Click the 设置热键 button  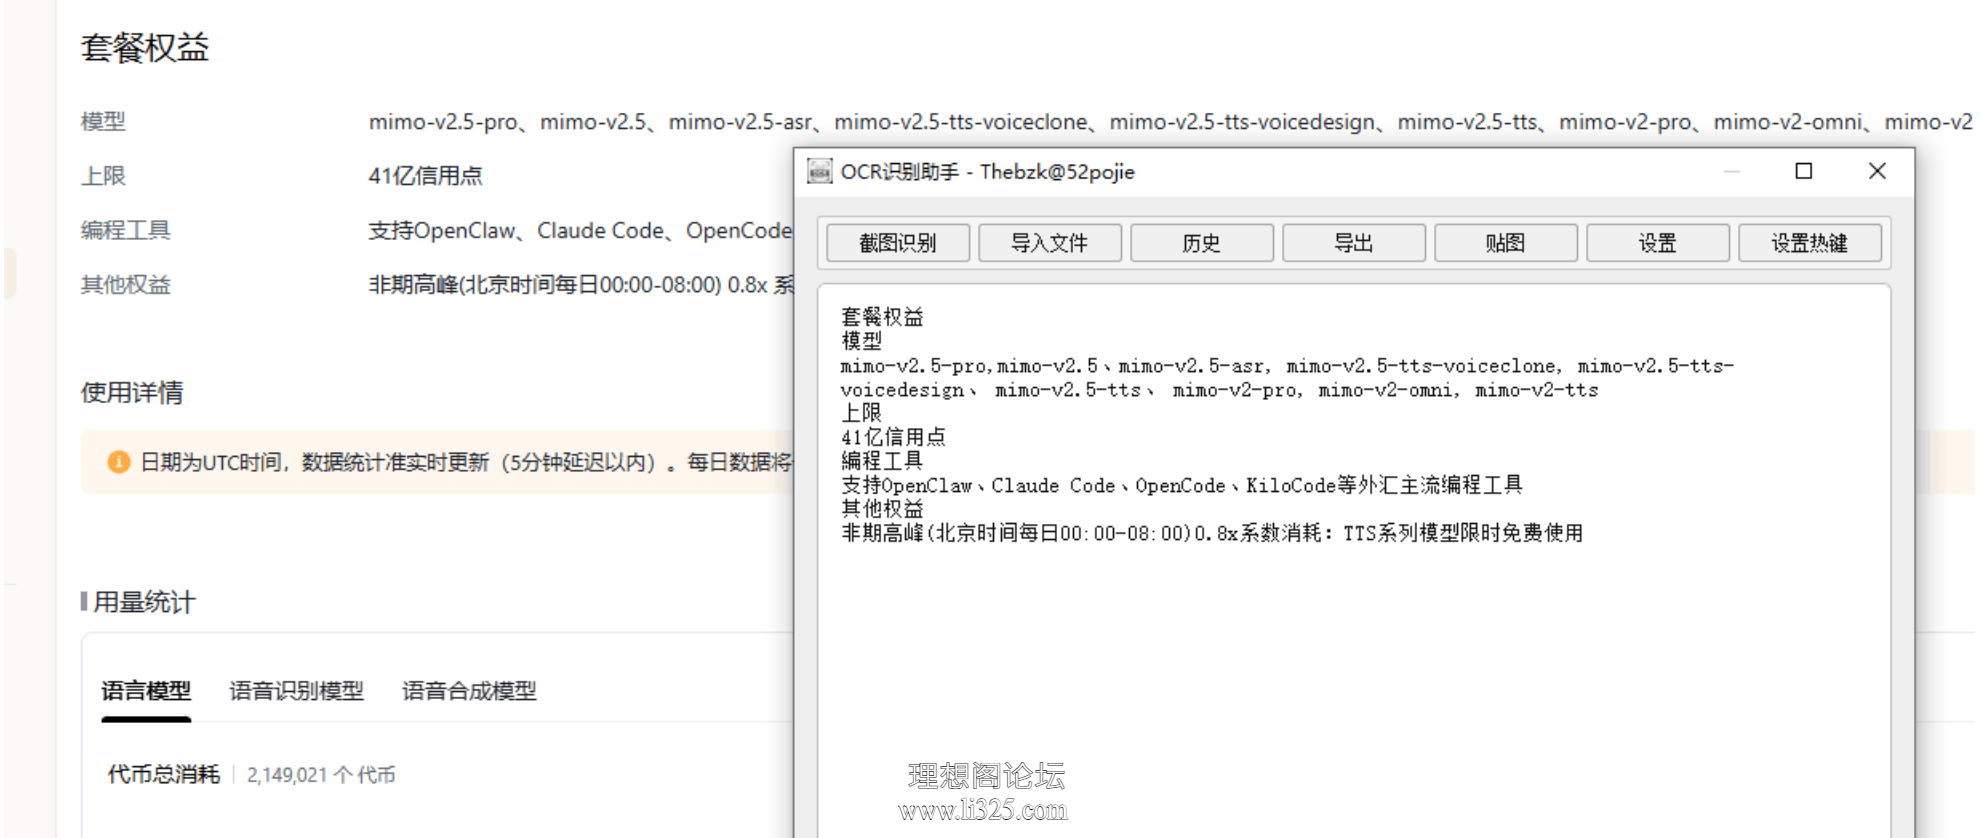pyautogui.click(x=1810, y=243)
